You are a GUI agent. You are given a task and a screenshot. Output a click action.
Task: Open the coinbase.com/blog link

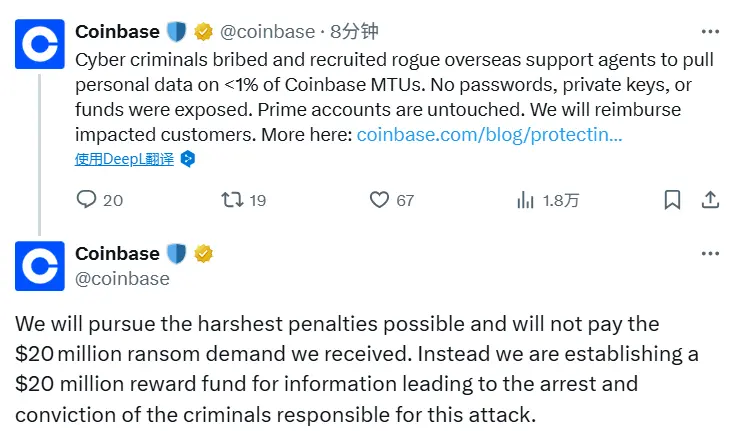point(489,134)
